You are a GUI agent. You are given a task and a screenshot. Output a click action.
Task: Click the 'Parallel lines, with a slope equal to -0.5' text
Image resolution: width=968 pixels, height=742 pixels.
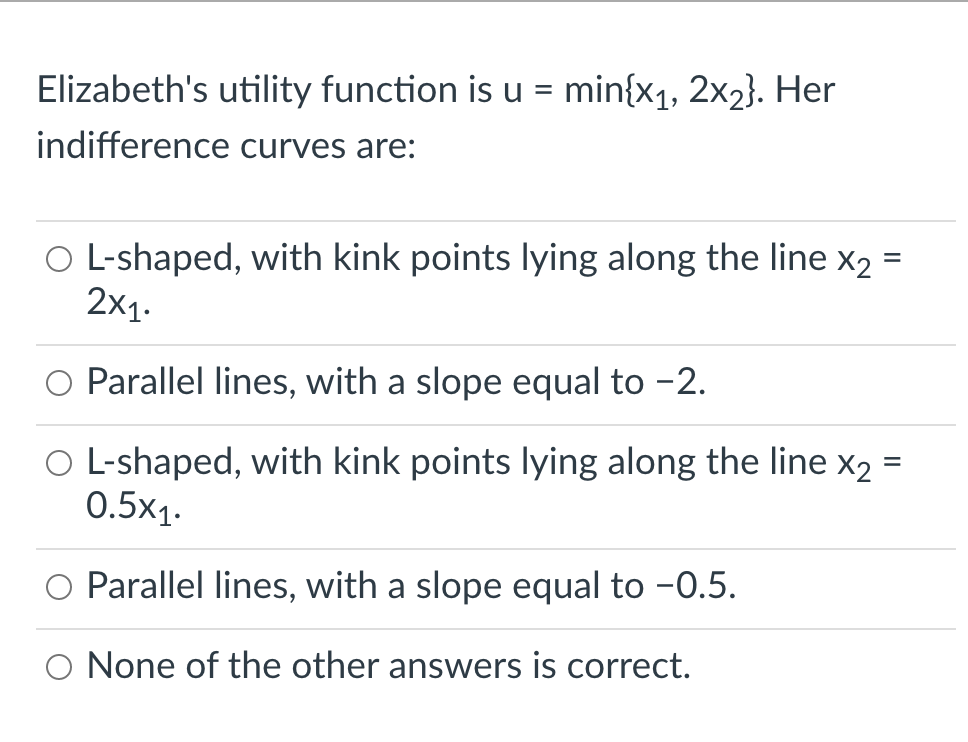(412, 587)
